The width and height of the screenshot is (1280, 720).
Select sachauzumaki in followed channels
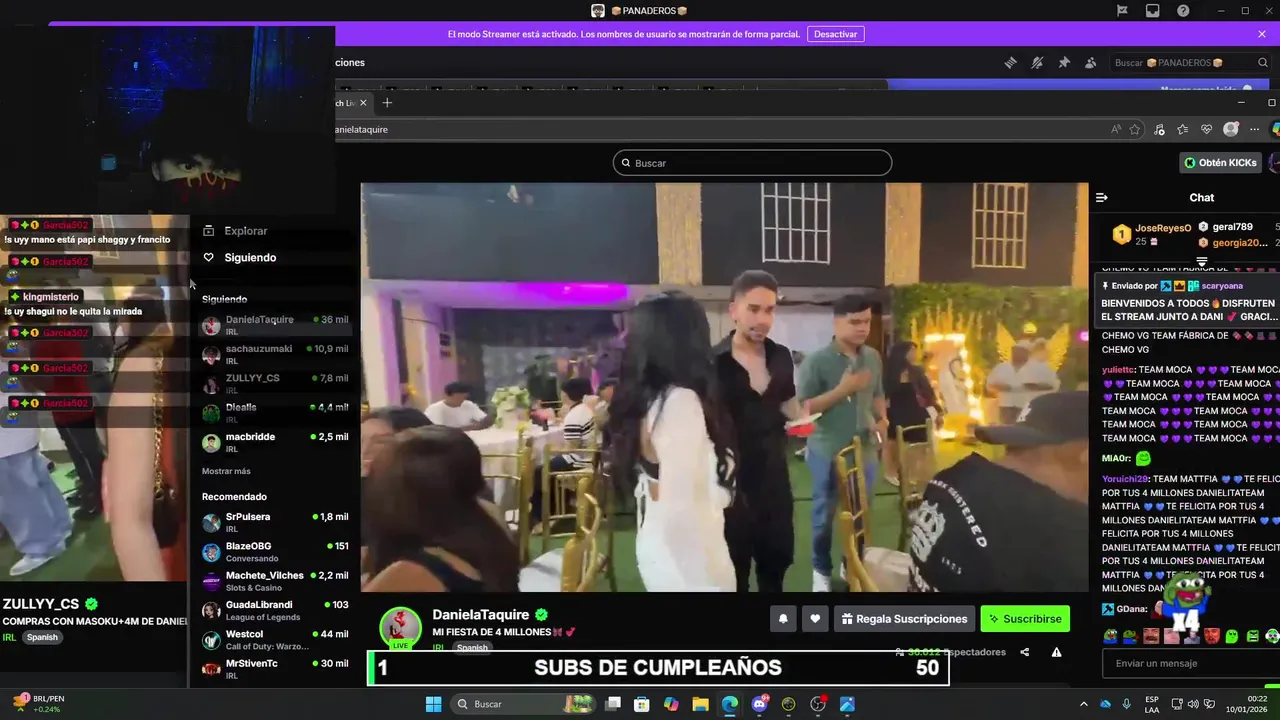[275, 354]
